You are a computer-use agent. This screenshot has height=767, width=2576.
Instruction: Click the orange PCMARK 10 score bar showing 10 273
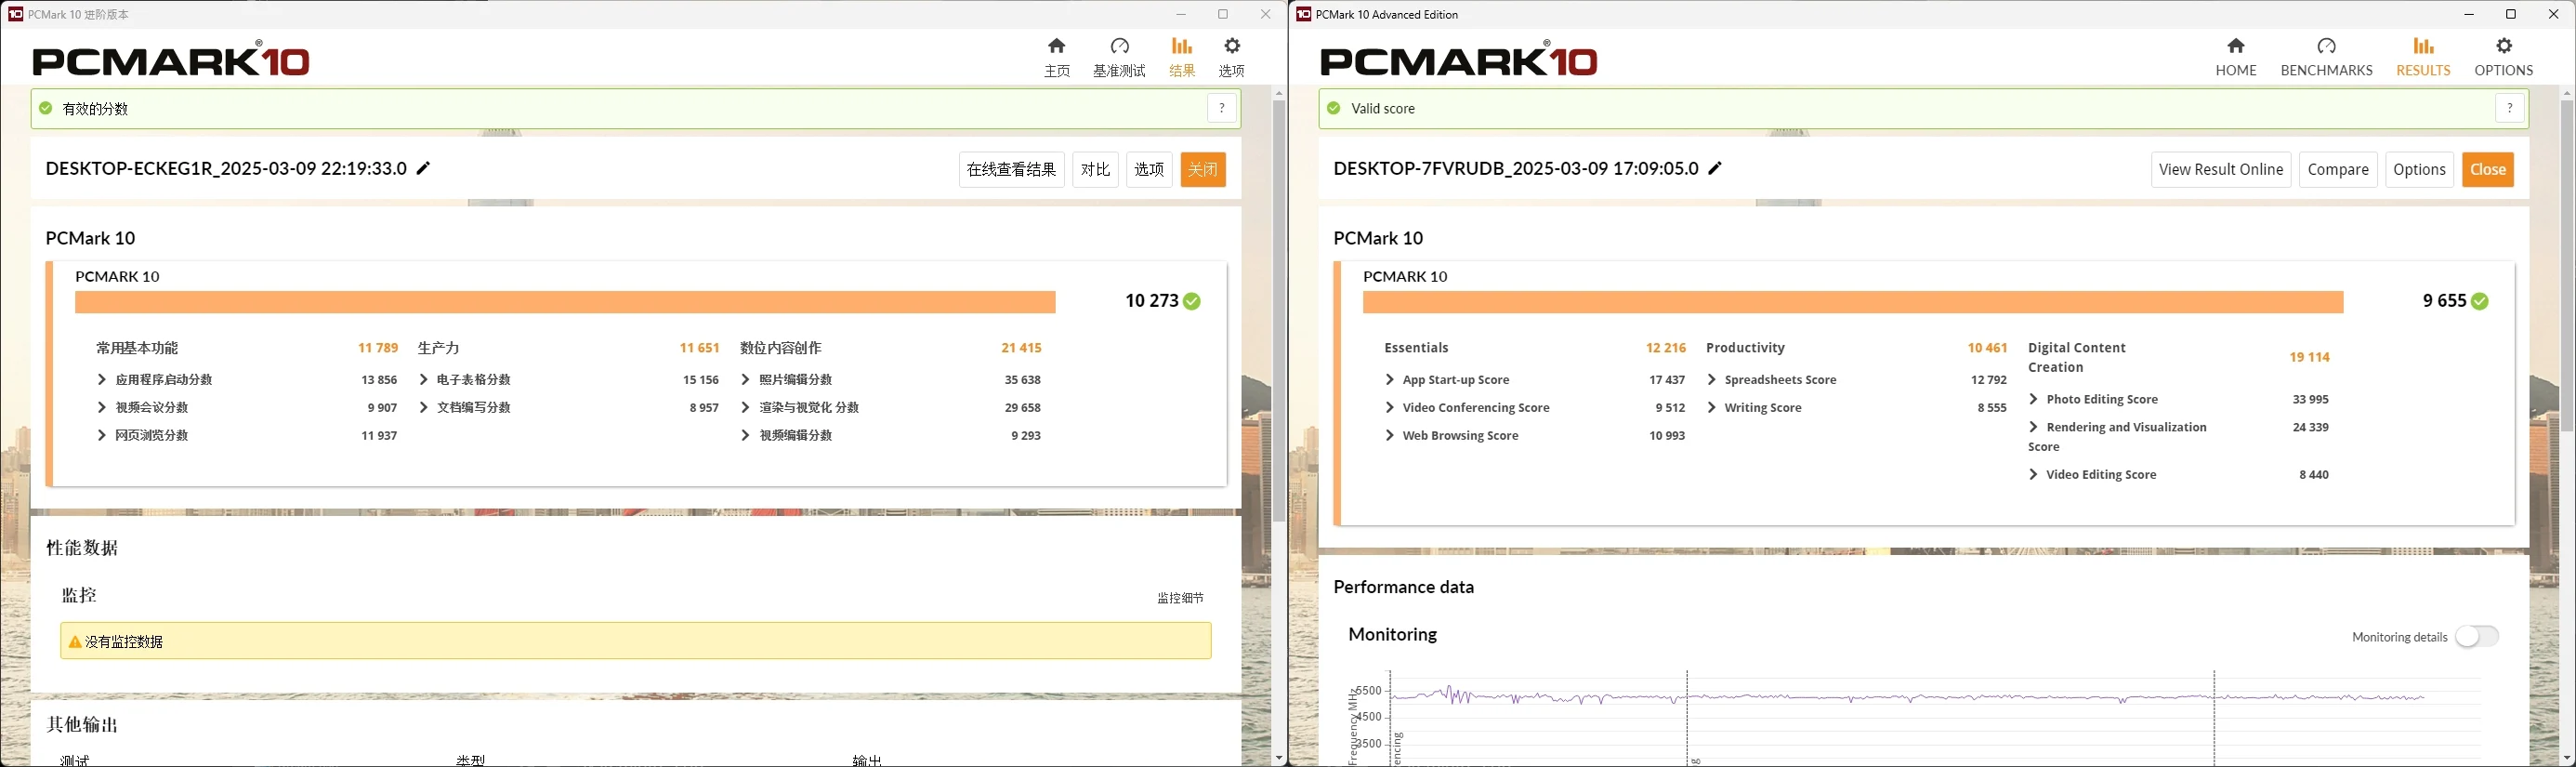tap(565, 302)
